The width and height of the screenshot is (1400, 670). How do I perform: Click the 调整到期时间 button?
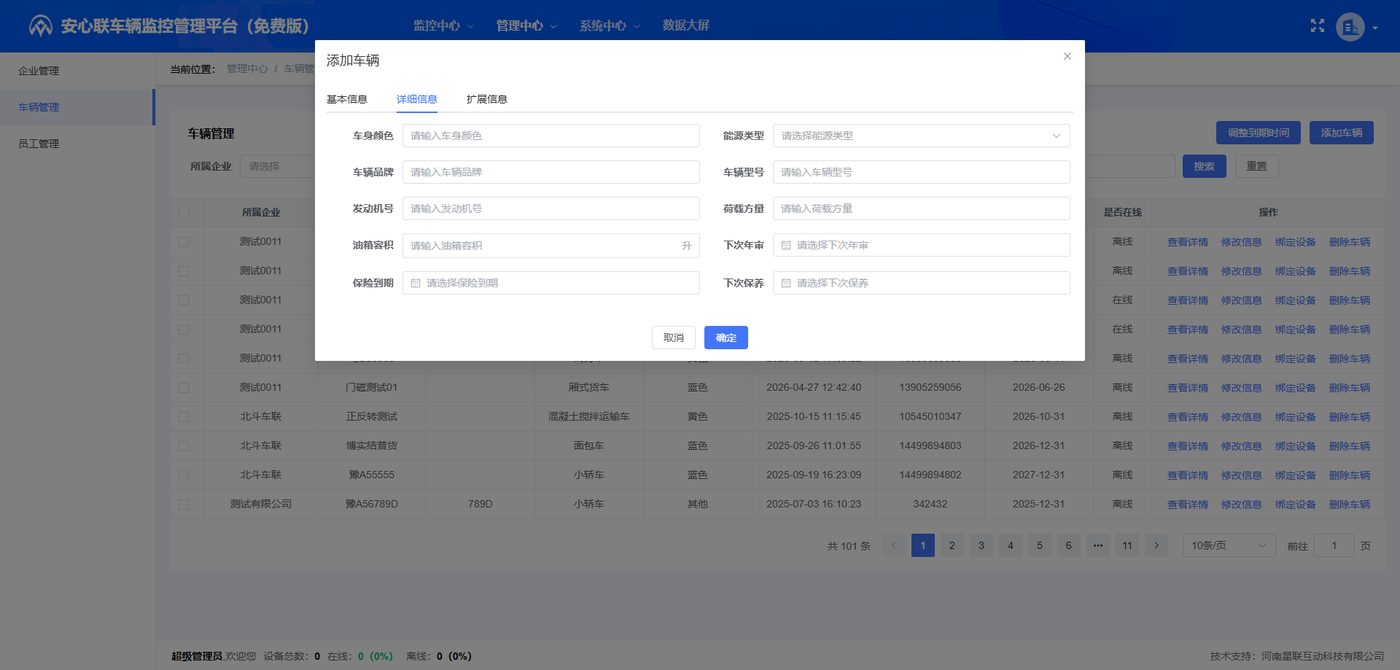click(x=1258, y=133)
